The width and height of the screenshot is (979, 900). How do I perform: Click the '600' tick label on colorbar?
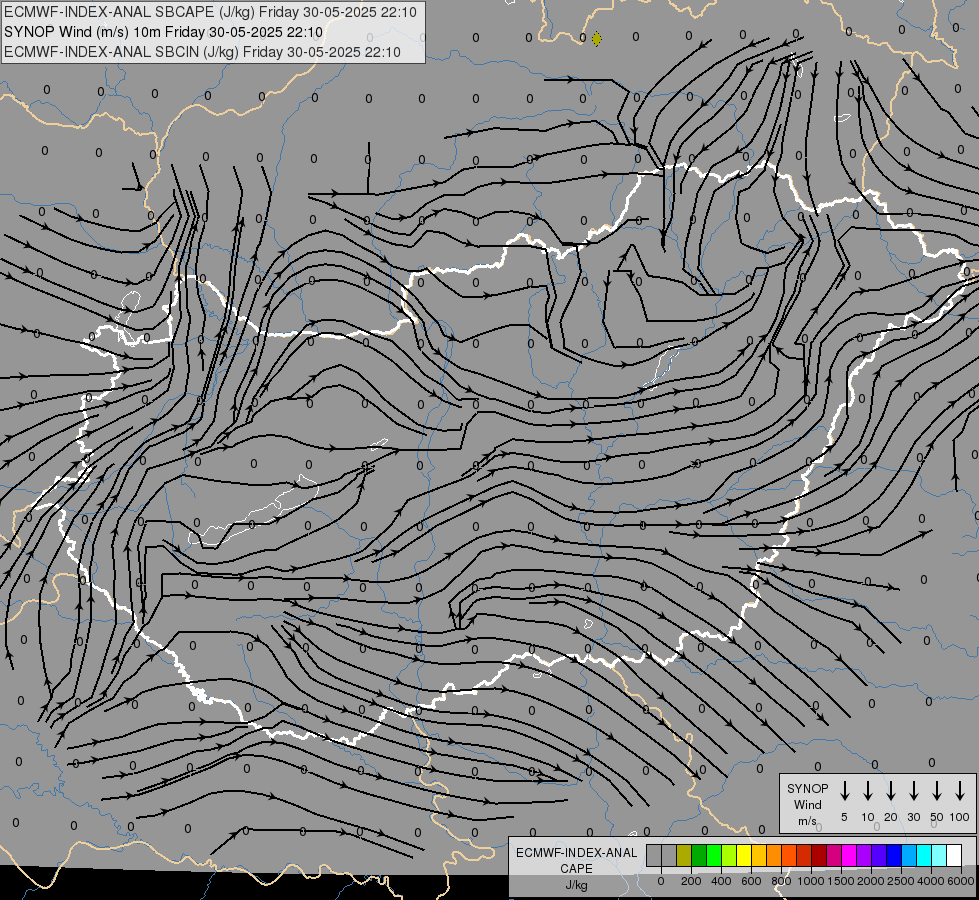point(751,881)
